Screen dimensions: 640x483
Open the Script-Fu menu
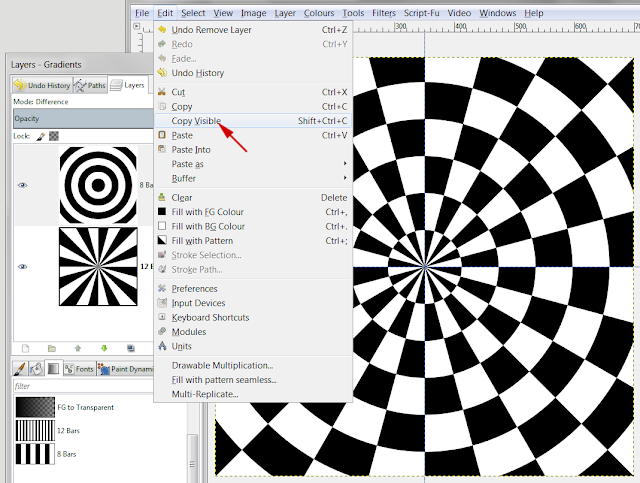pyautogui.click(x=422, y=13)
